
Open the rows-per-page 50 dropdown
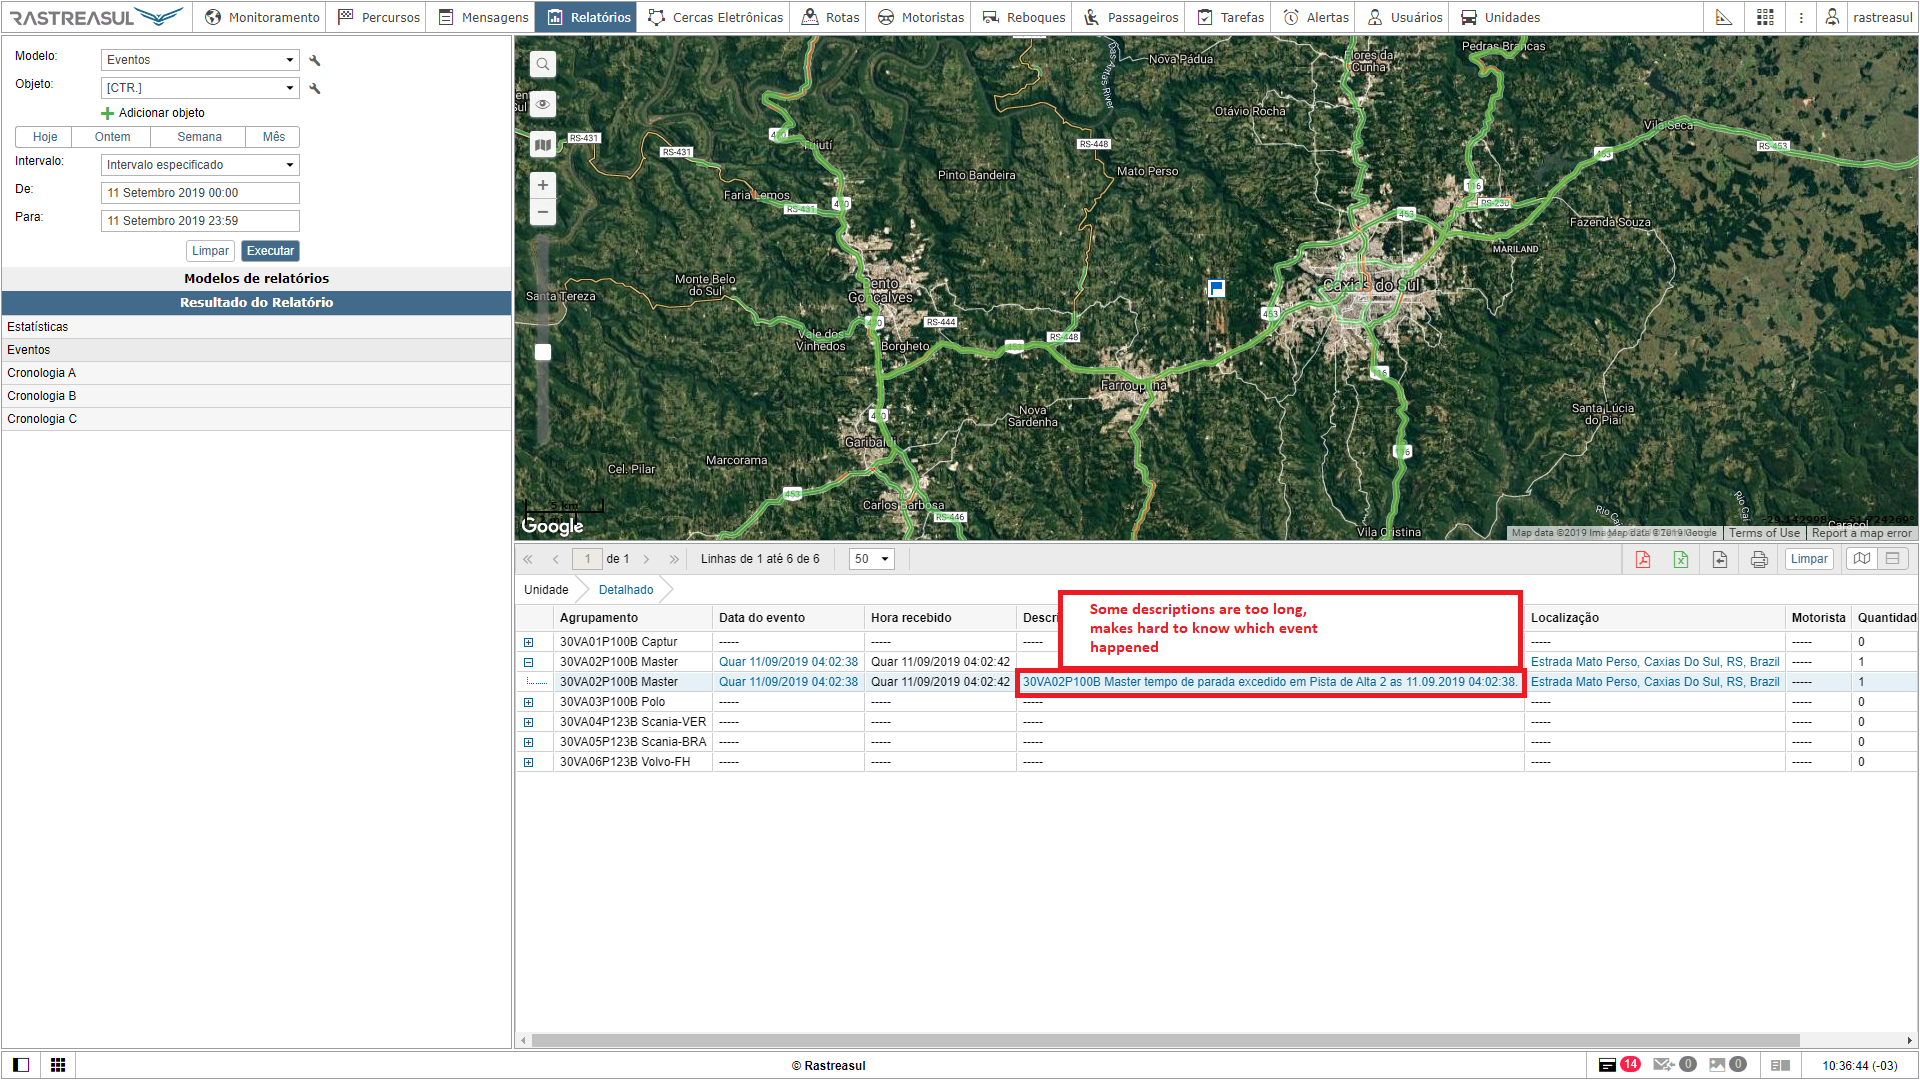tap(871, 559)
